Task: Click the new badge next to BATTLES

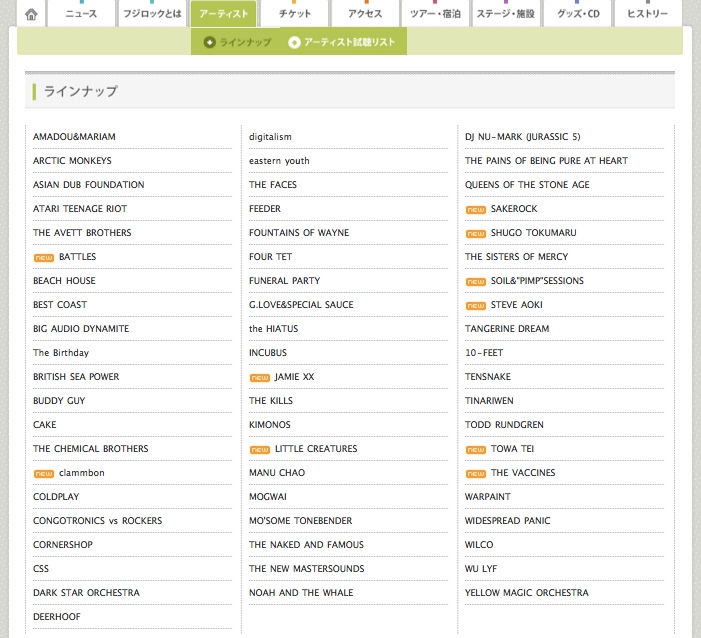Action: pos(44,258)
